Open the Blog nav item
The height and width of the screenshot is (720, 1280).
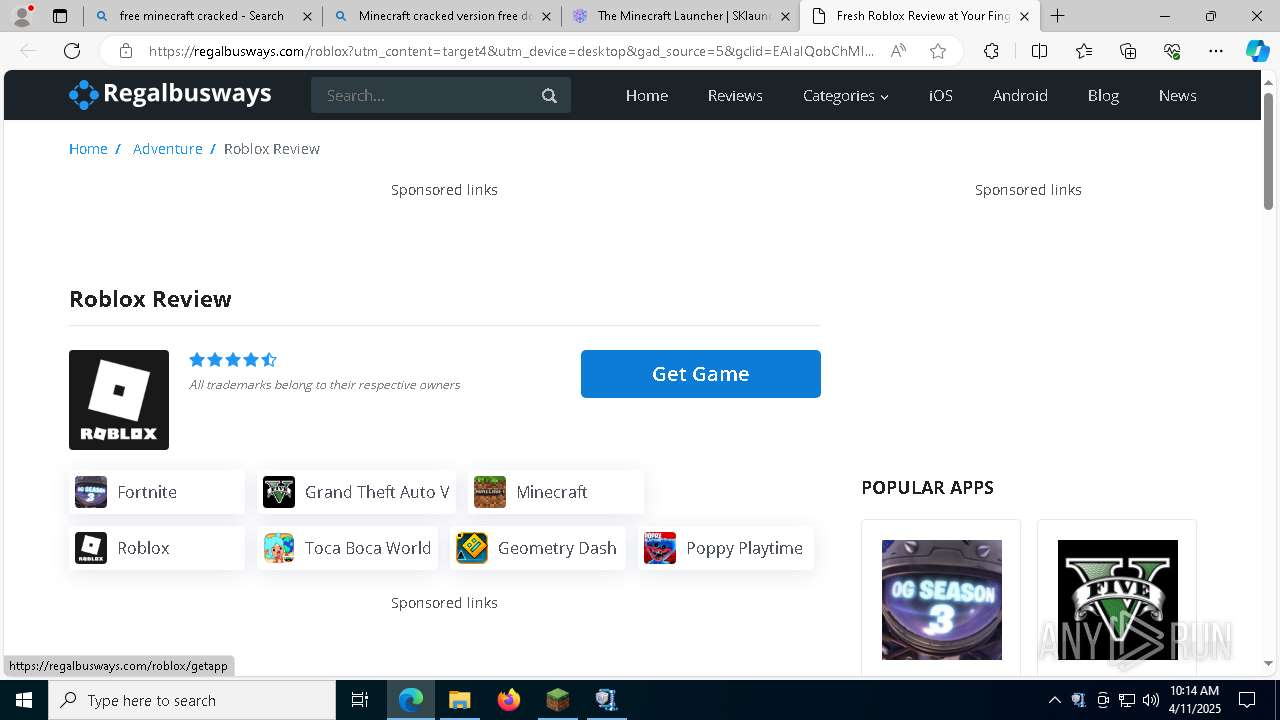pos(1103,96)
